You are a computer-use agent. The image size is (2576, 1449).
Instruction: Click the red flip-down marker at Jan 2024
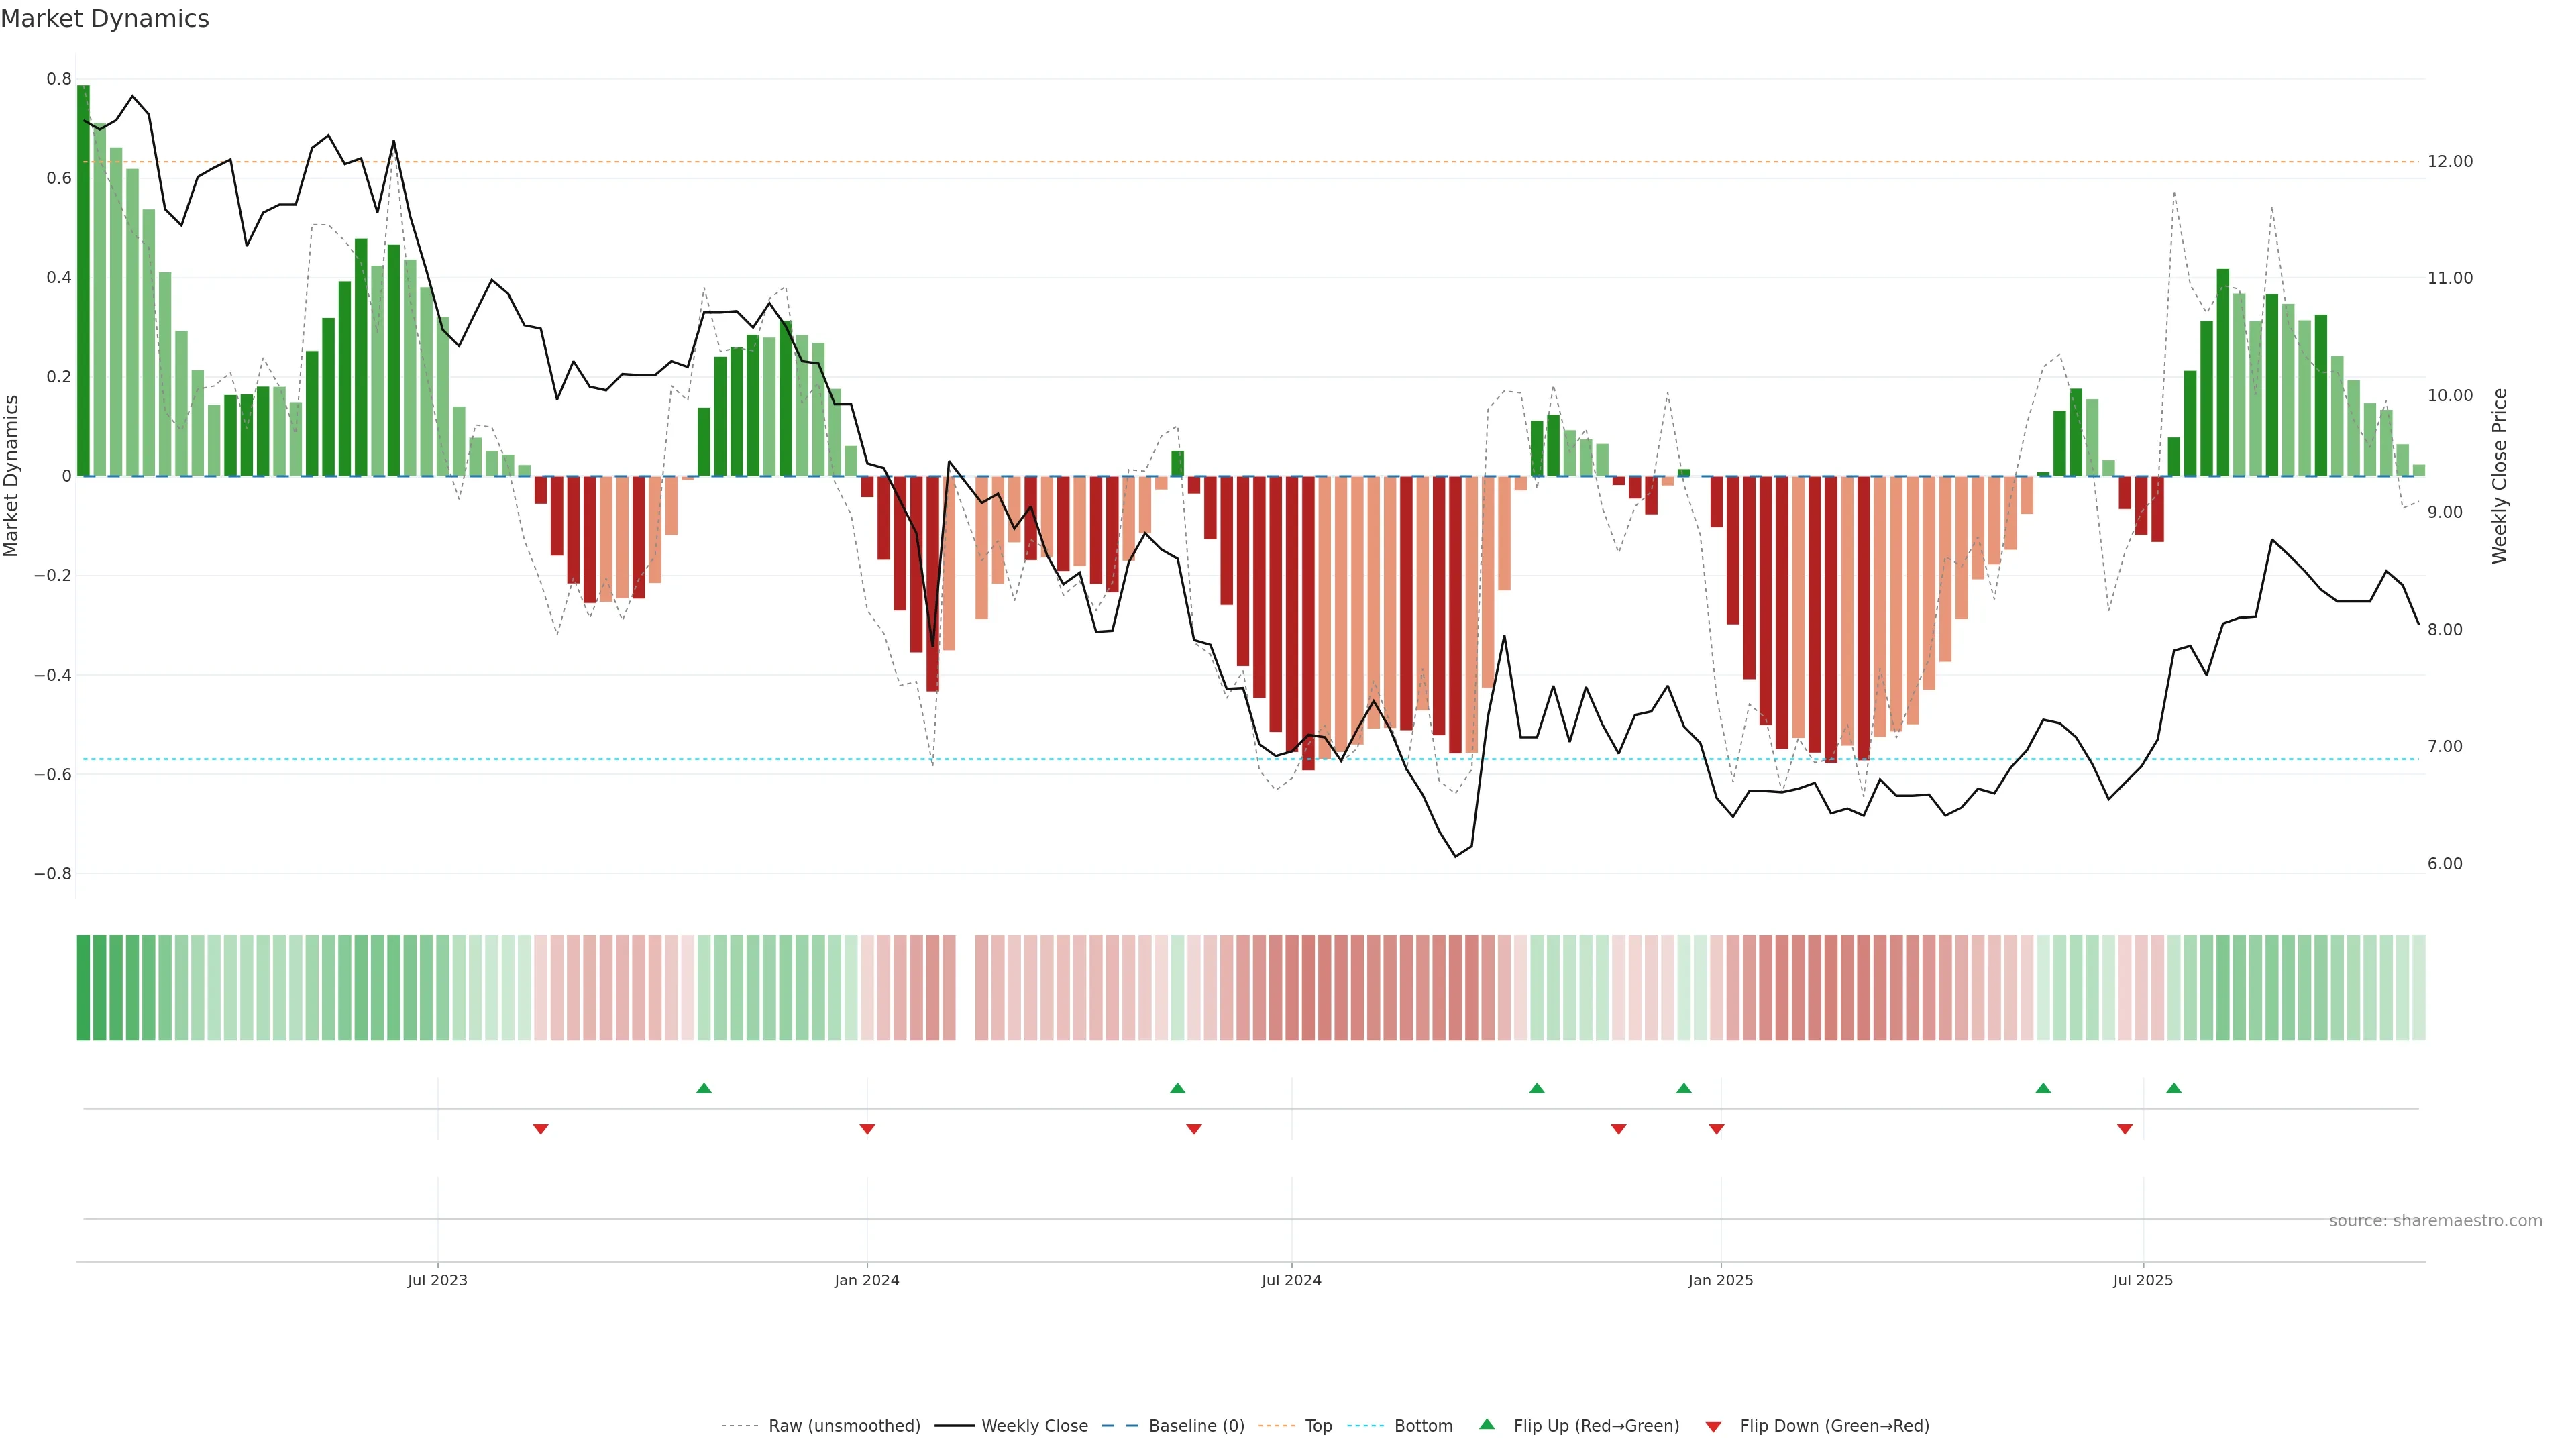tap(867, 1129)
